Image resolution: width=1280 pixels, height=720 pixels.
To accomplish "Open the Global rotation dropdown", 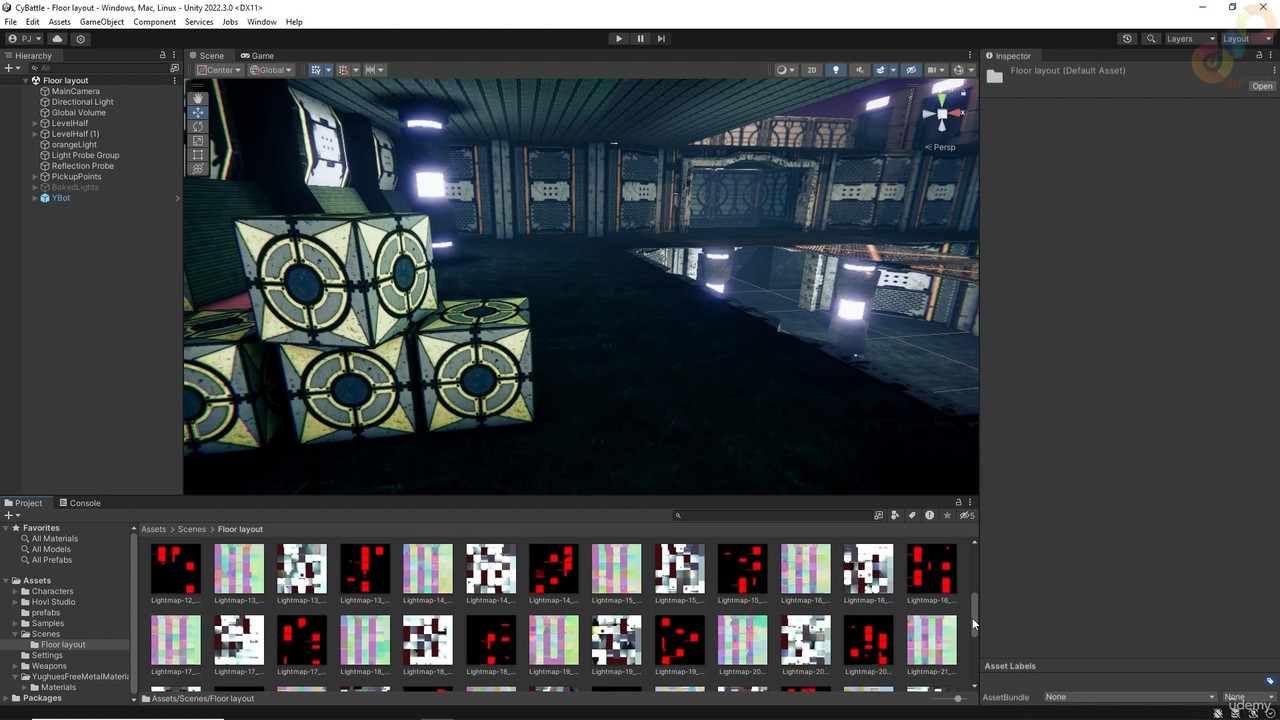I will pos(270,70).
